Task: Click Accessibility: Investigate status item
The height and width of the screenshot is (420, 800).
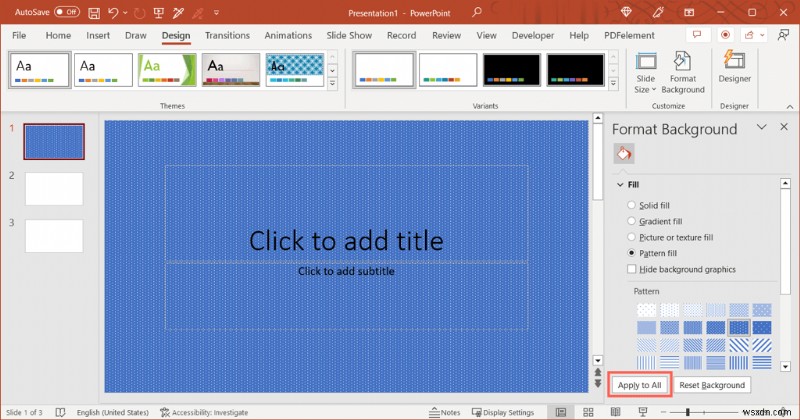Action: pyautogui.click(x=204, y=412)
